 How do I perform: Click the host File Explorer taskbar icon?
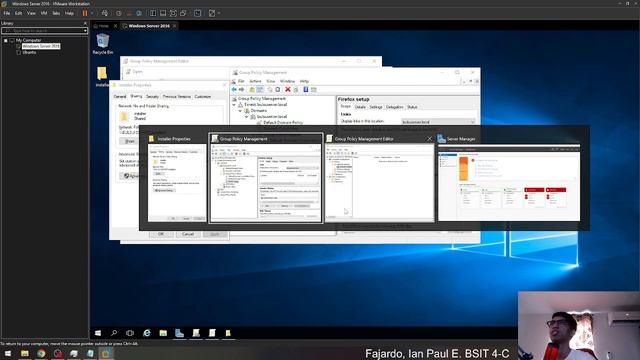tap(25, 353)
